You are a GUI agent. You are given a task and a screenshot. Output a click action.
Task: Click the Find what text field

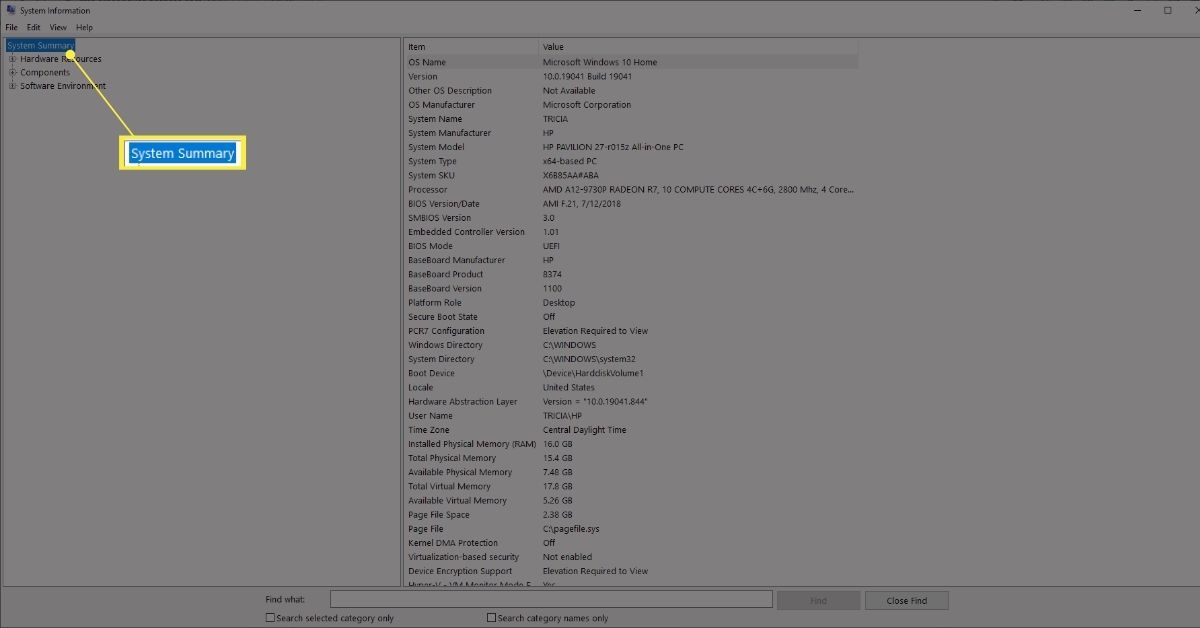point(550,600)
